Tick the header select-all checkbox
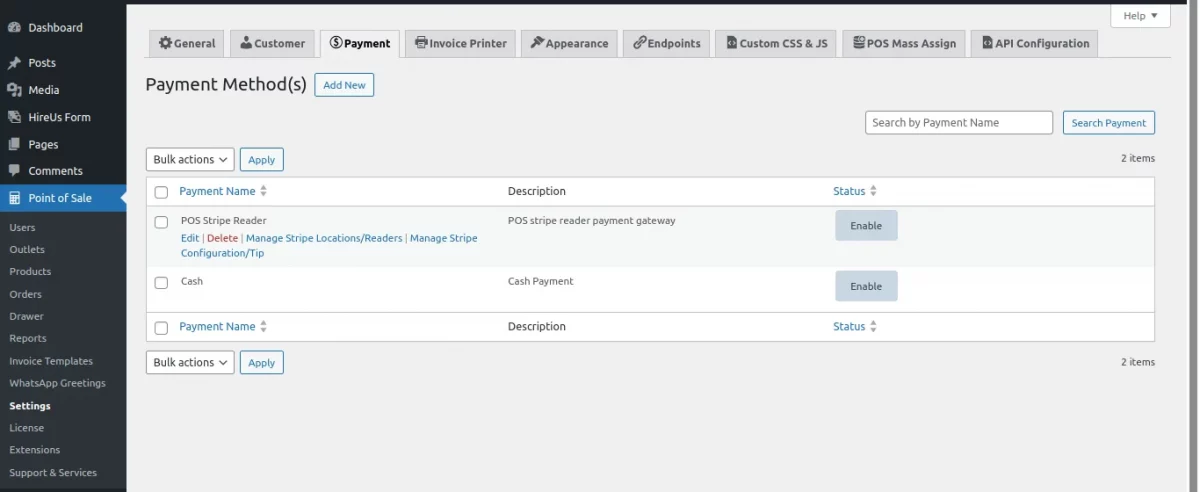Image resolution: width=1200 pixels, height=492 pixels. point(161,192)
